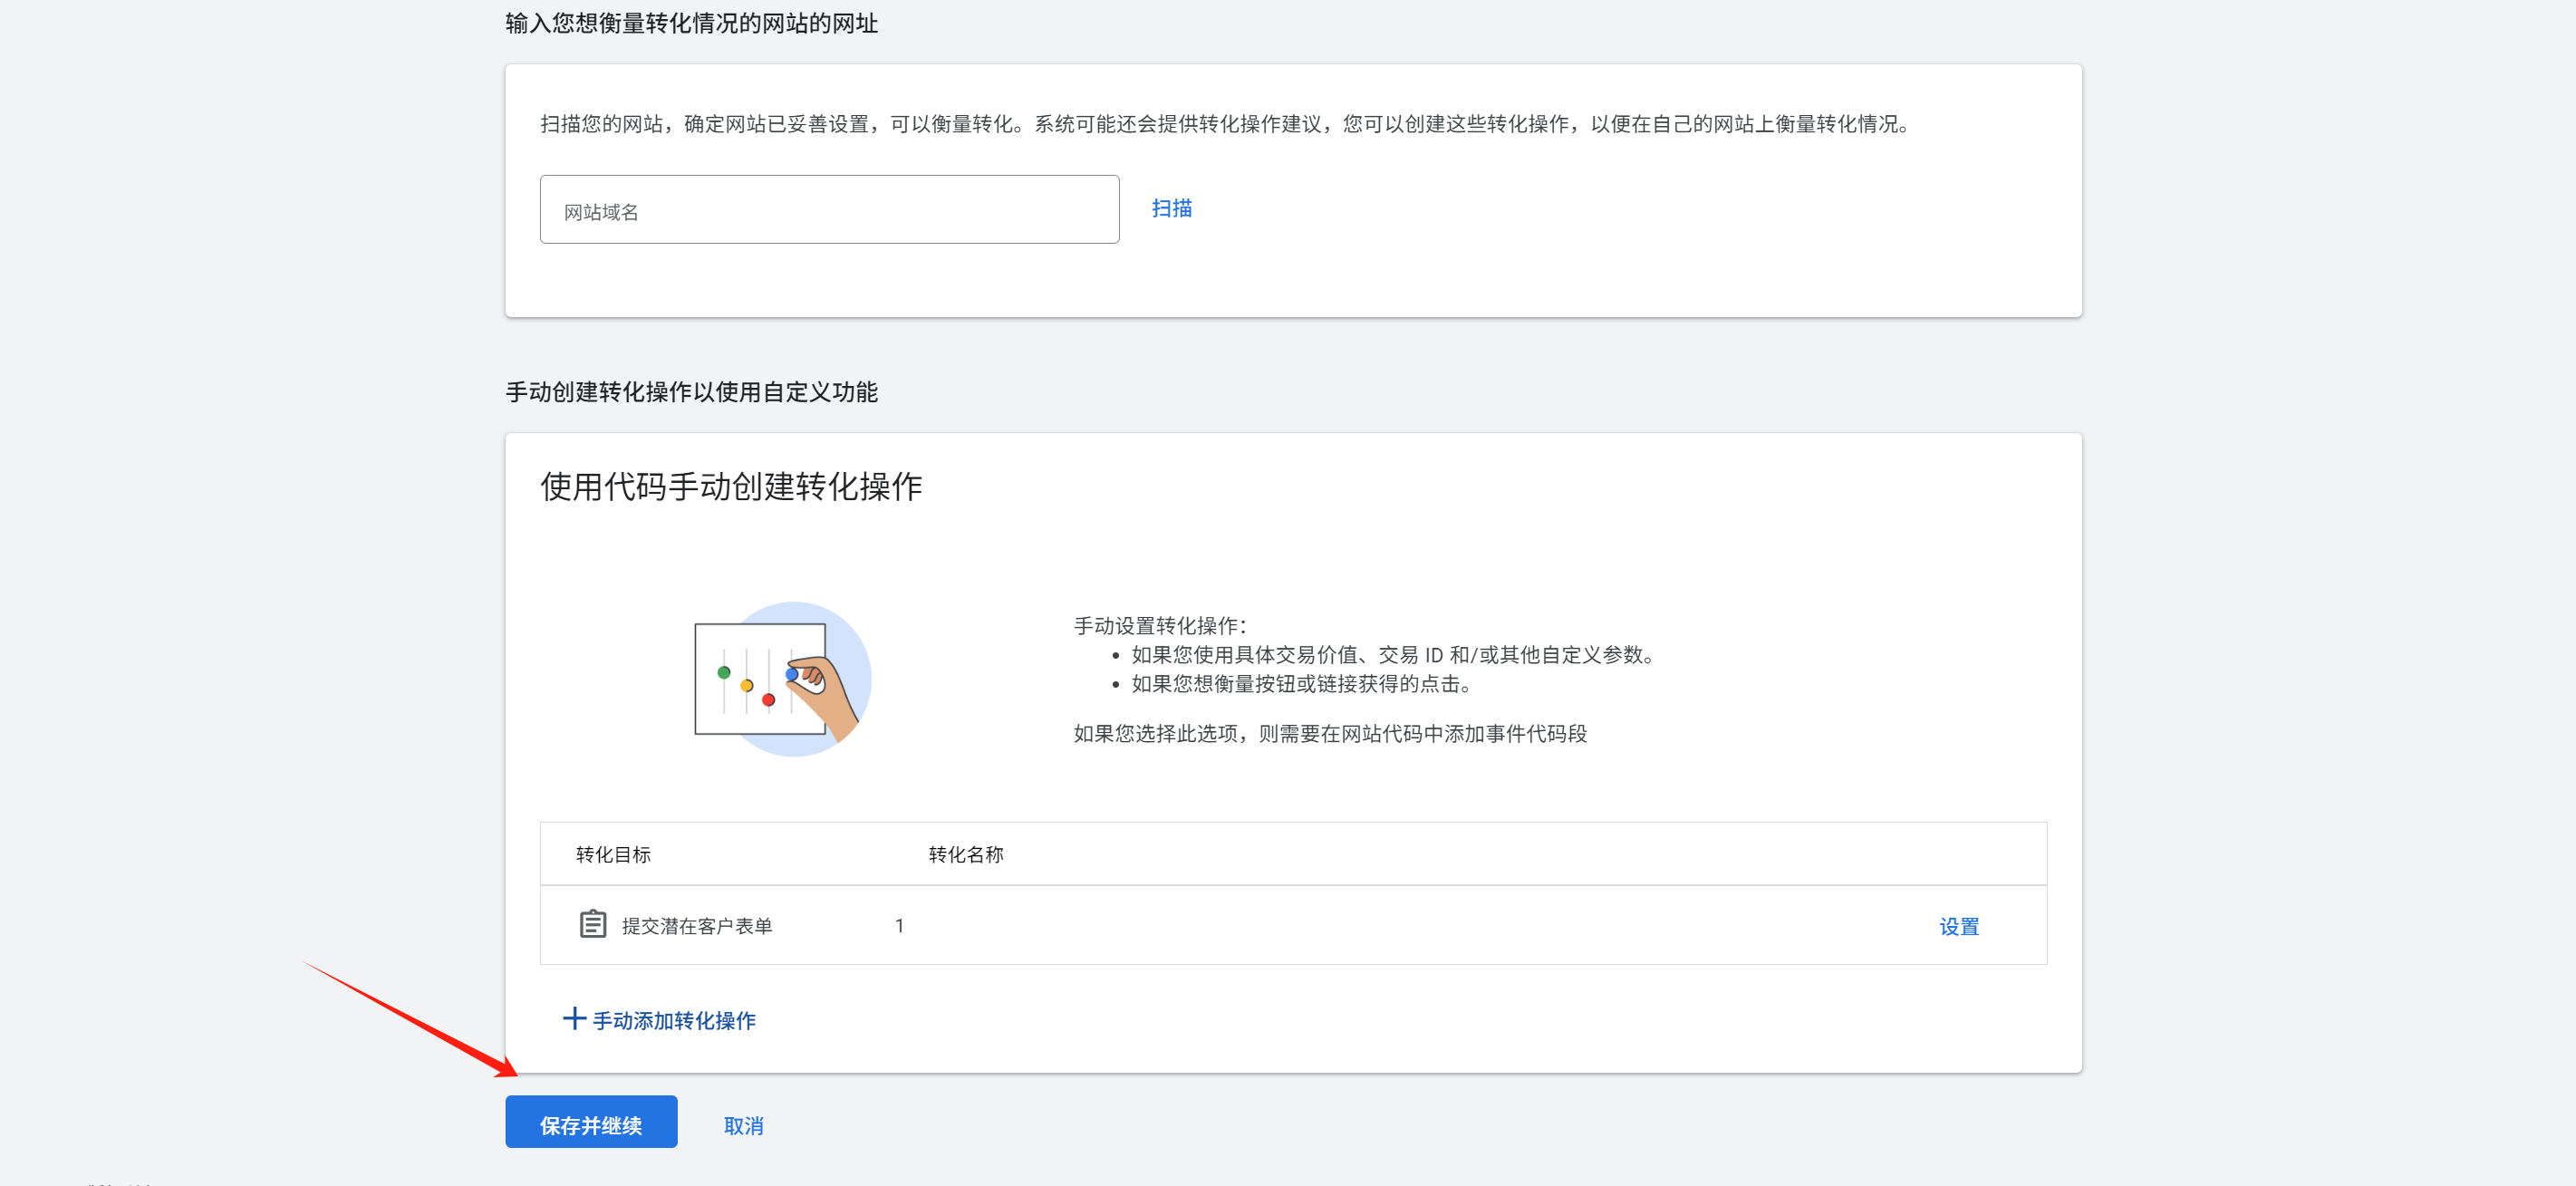Click the conversion name value 1
The width and height of the screenshot is (2576, 1186).
pyautogui.click(x=899, y=926)
